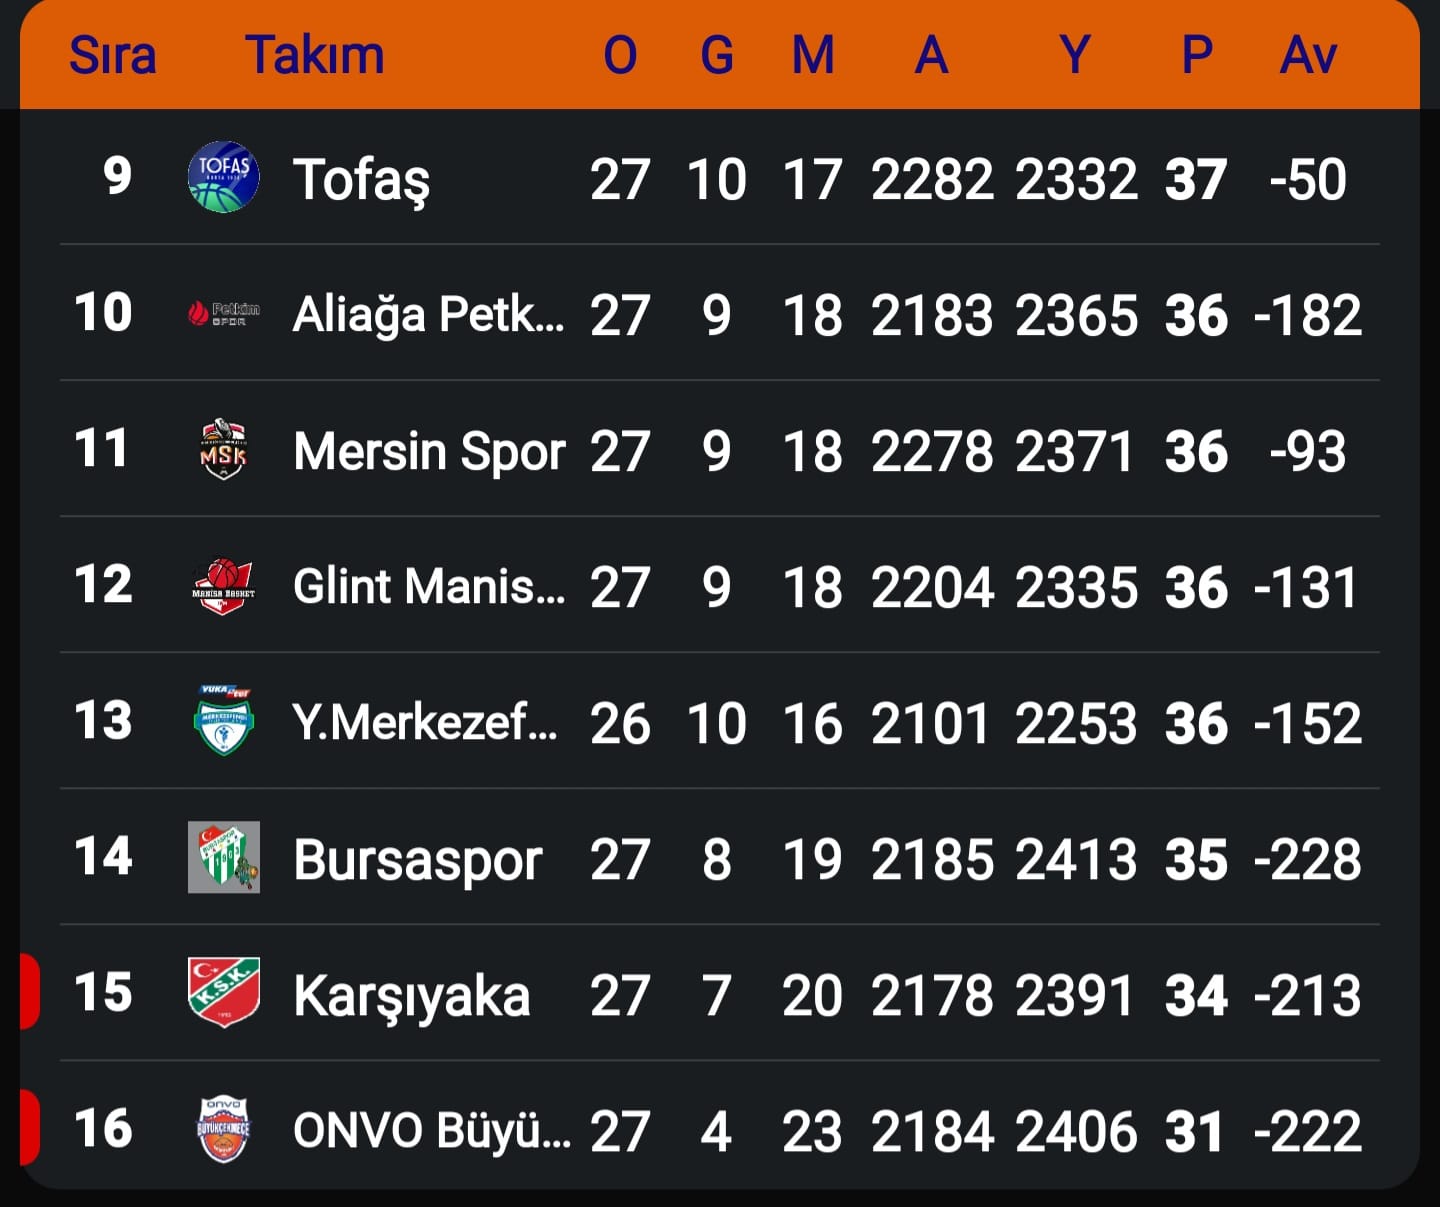This screenshot has height=1207, width=1440.
Task: Click the Tofaş team logo
Action: point(224,177)
